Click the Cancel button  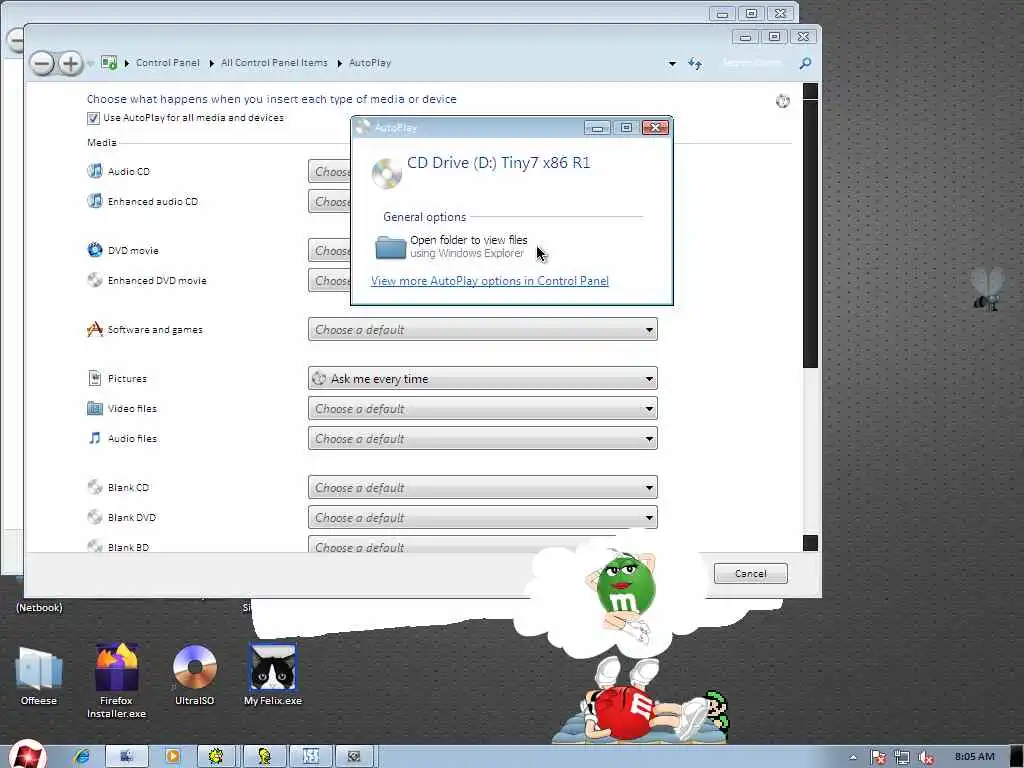click(750, 573)
